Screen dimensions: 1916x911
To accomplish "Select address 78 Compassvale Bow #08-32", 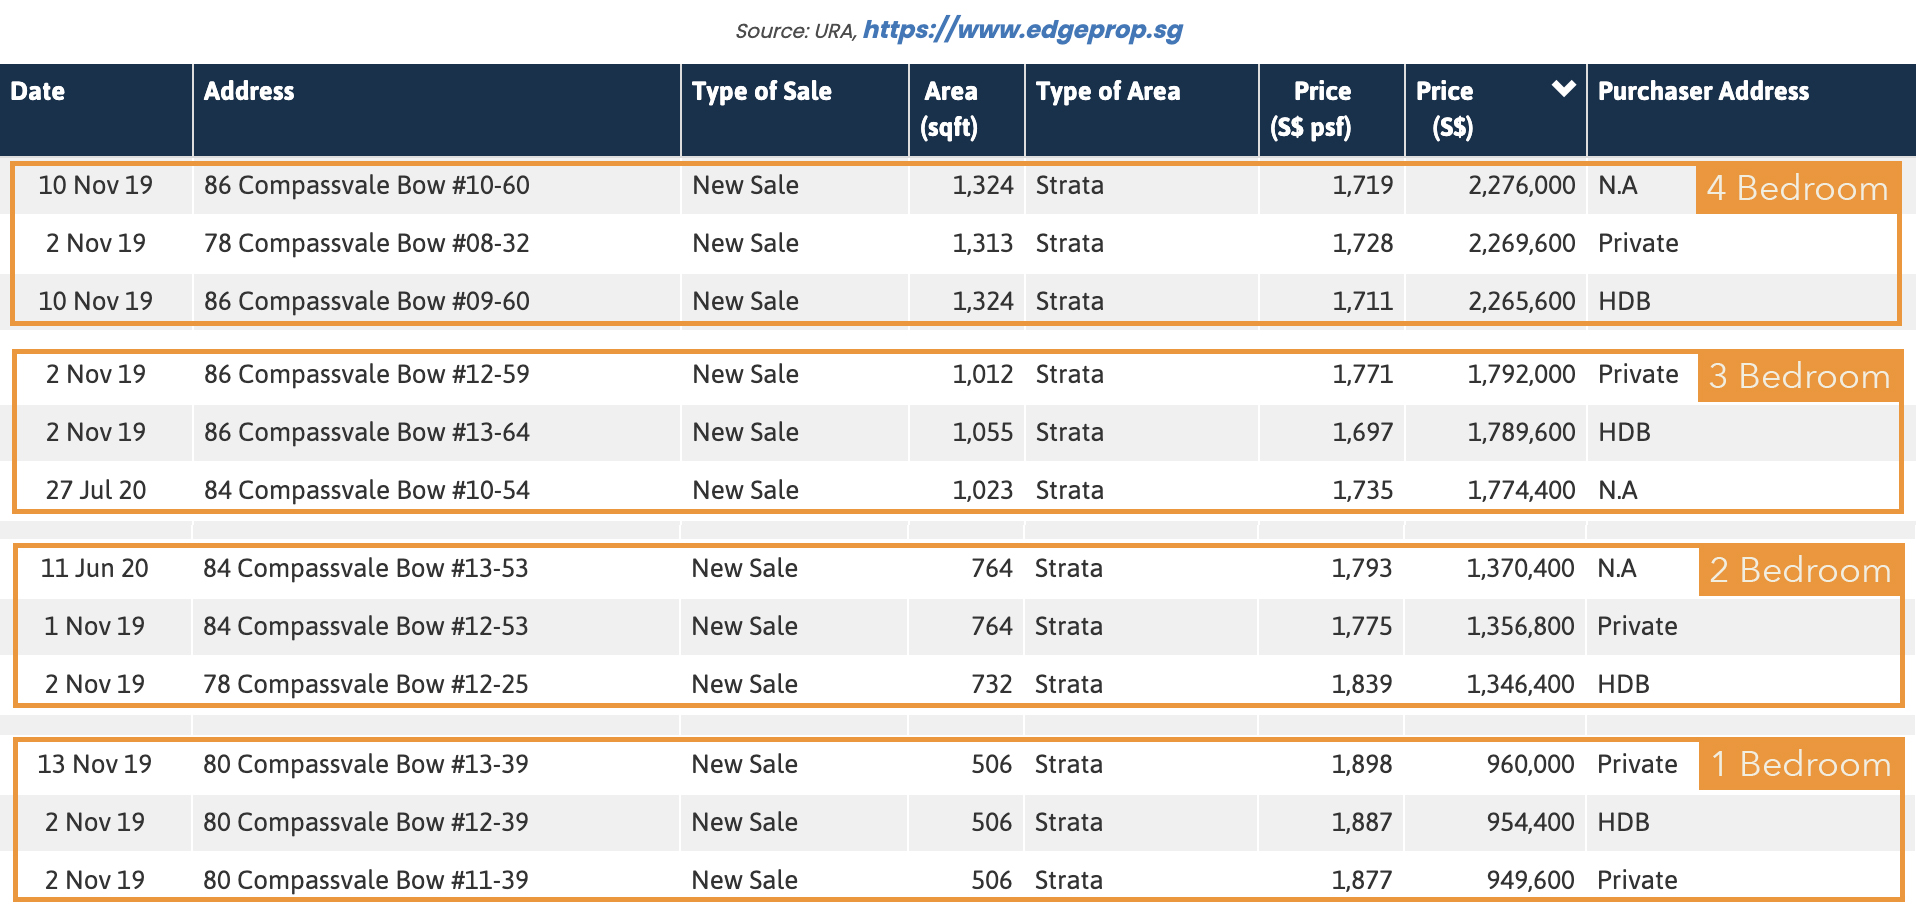I will (367, 243).
